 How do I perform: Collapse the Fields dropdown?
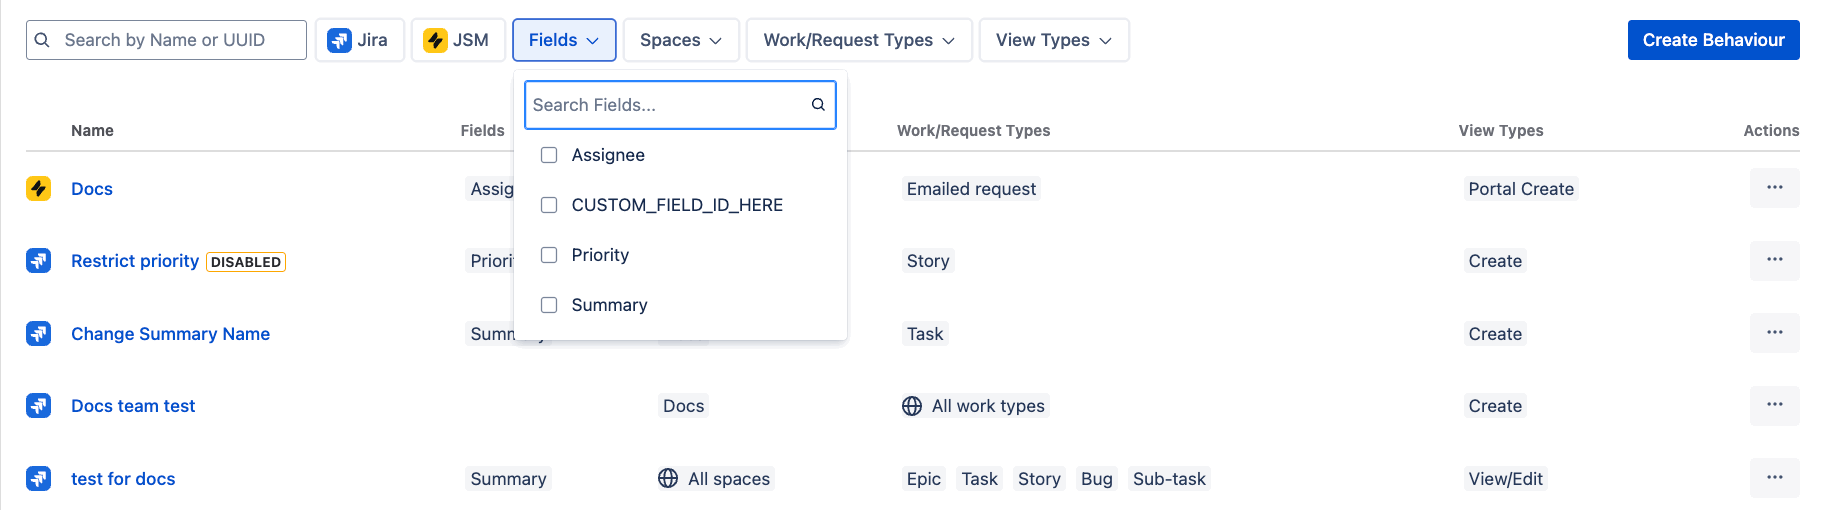tap(564, 40)
